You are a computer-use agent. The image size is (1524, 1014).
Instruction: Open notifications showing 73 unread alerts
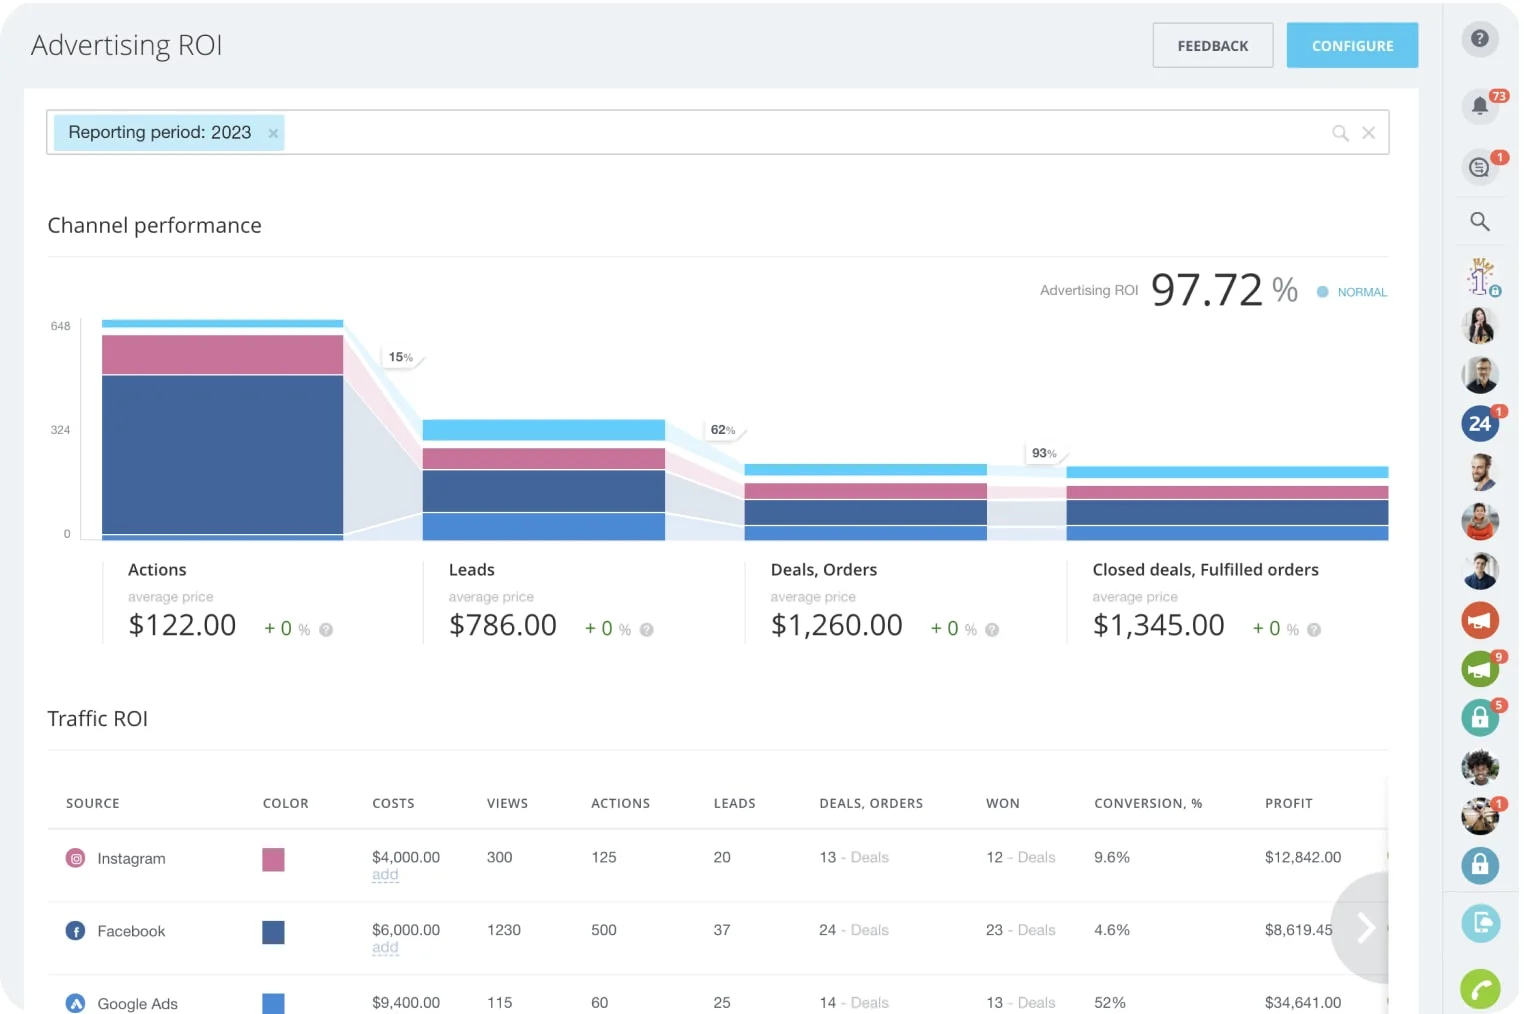tap(1480, 106)
